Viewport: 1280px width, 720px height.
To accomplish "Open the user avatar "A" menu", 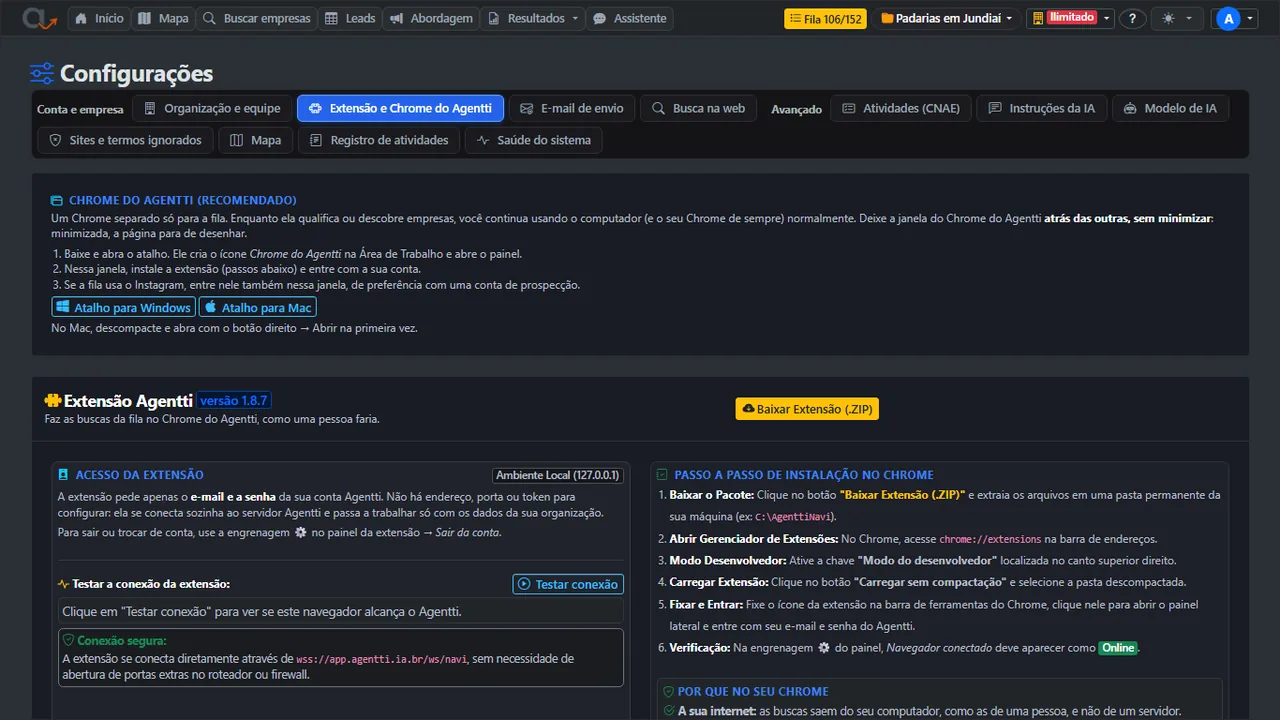I will pos(1235,18).
